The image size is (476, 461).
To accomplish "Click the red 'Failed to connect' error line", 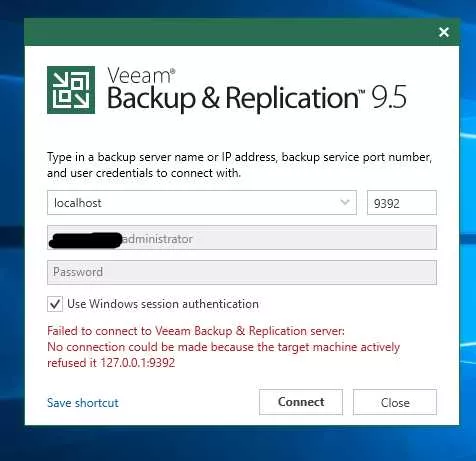I will point(196,331).
